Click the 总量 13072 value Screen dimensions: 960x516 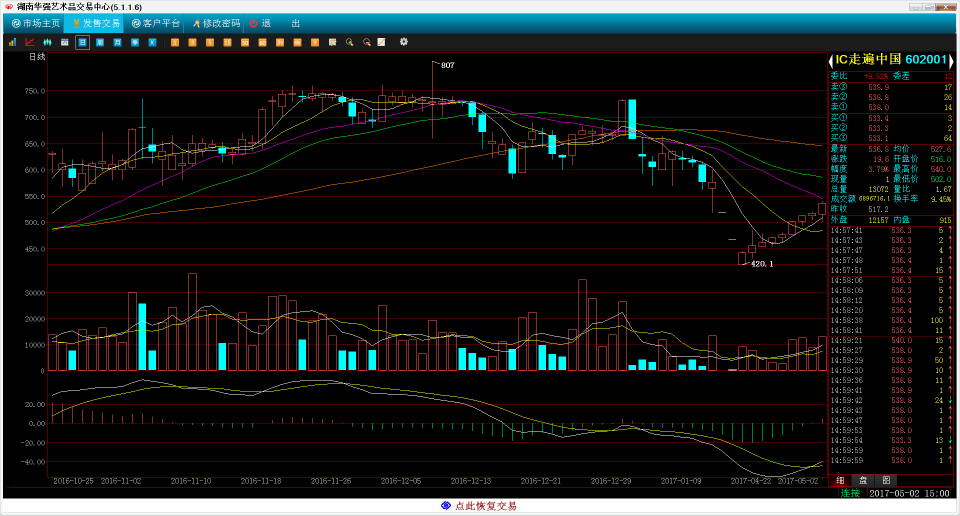point(879,189)
